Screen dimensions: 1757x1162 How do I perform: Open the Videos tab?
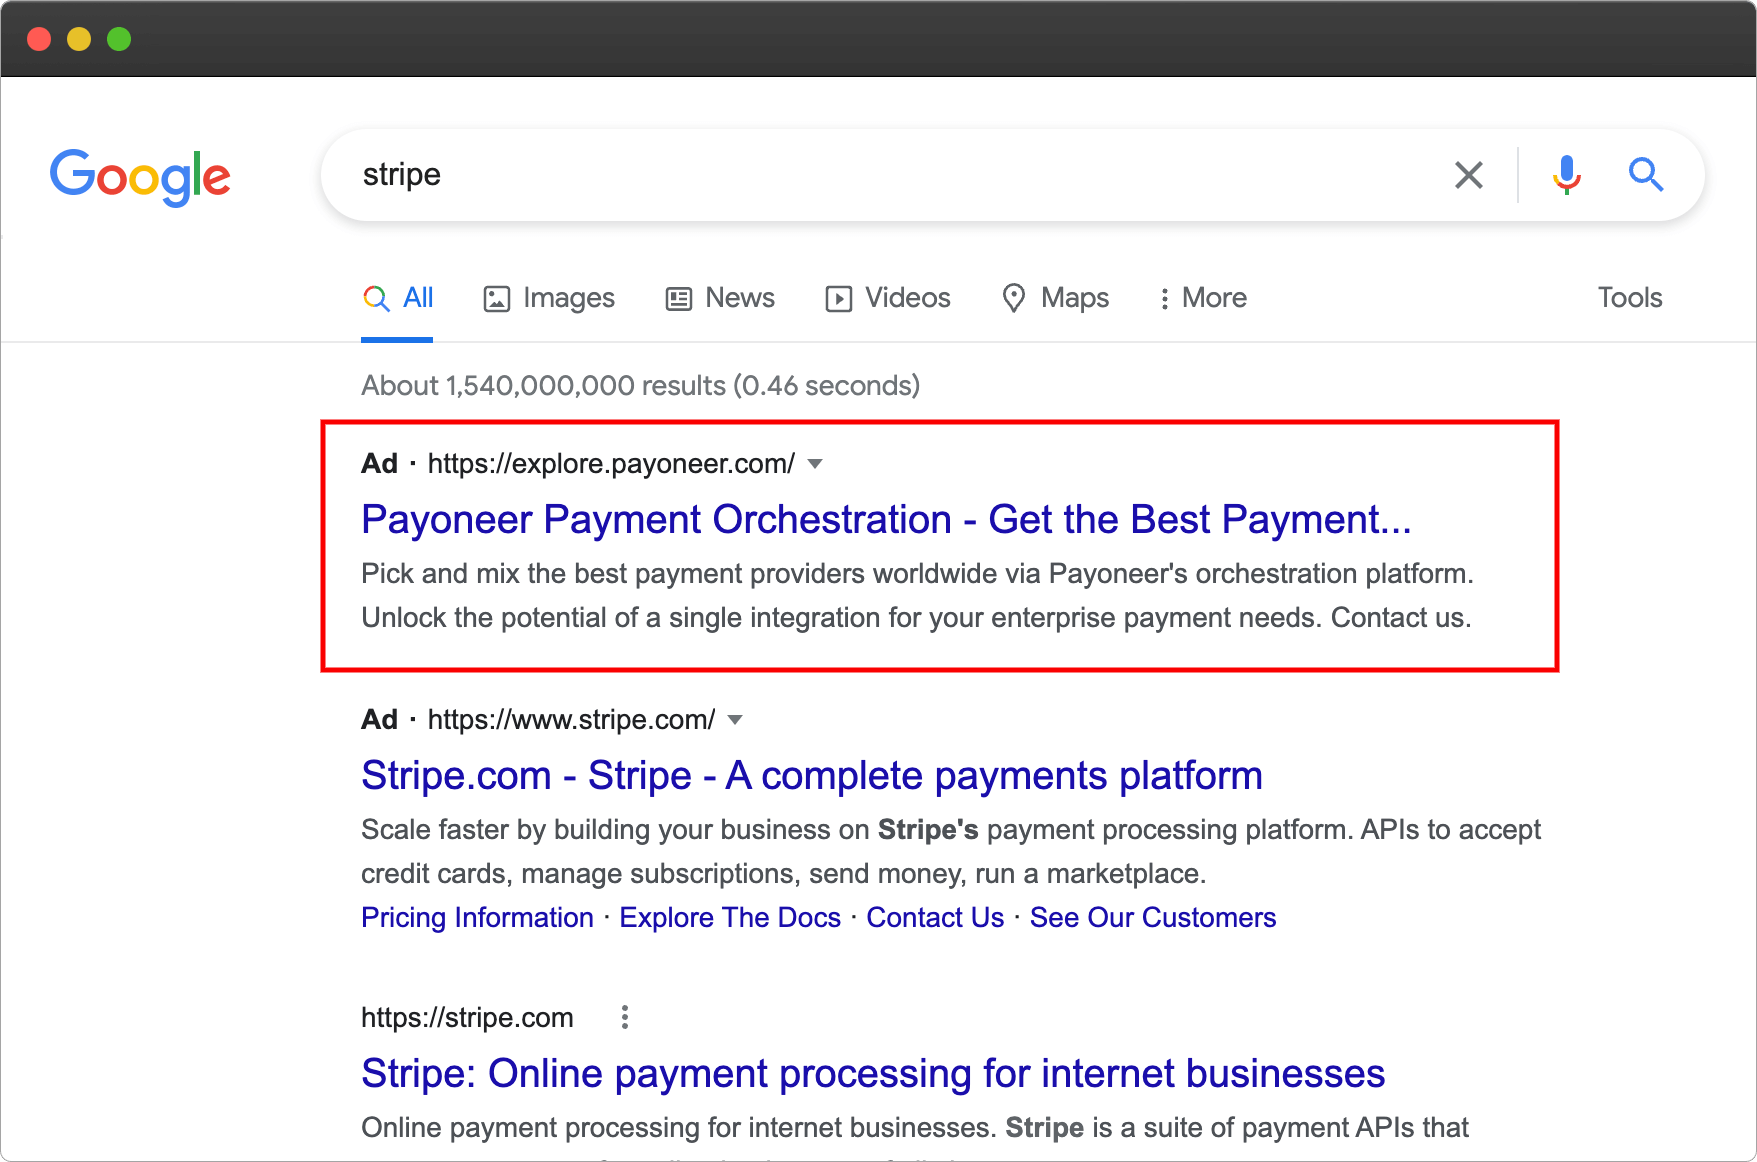point(888,298)
